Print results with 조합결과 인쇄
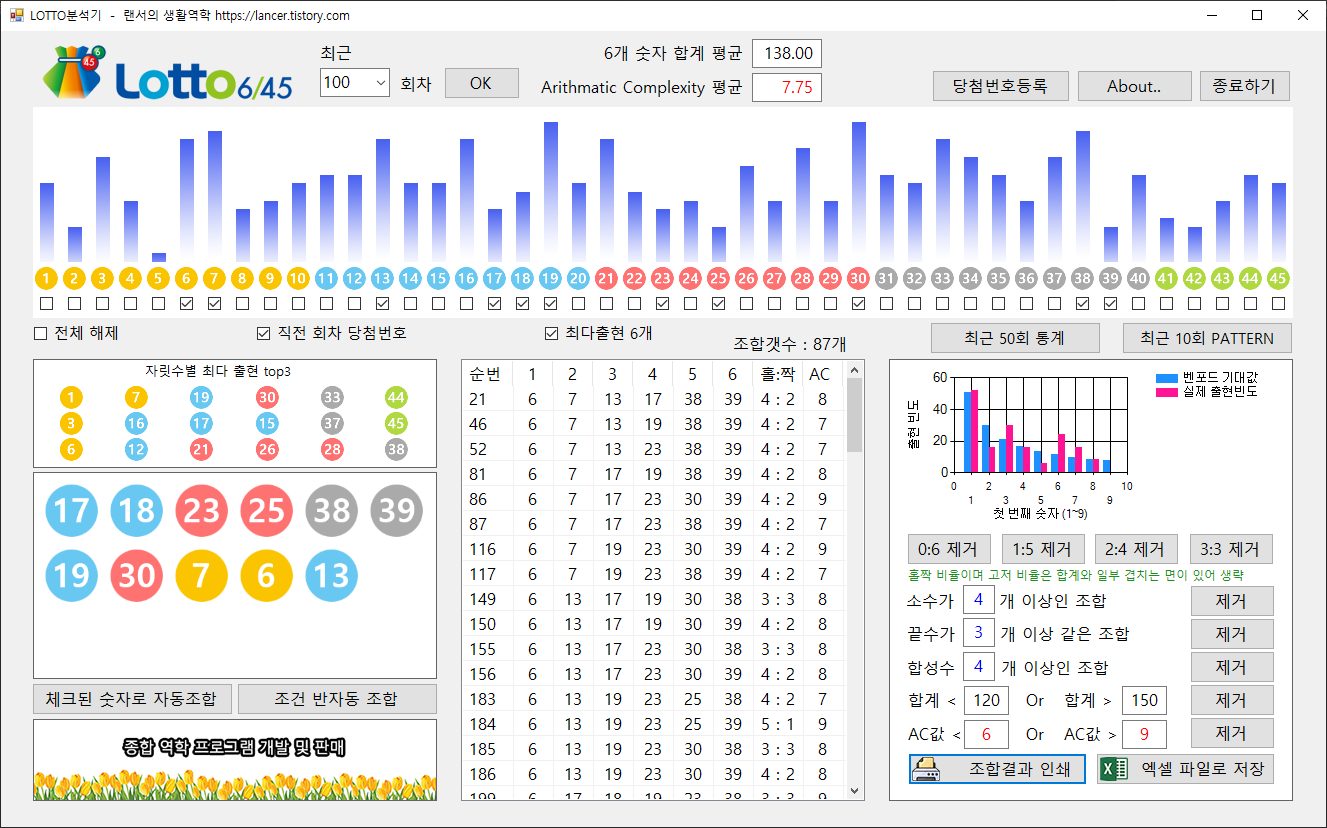Viewport: 1327px width, 828px height. click(x=997, y=769)
